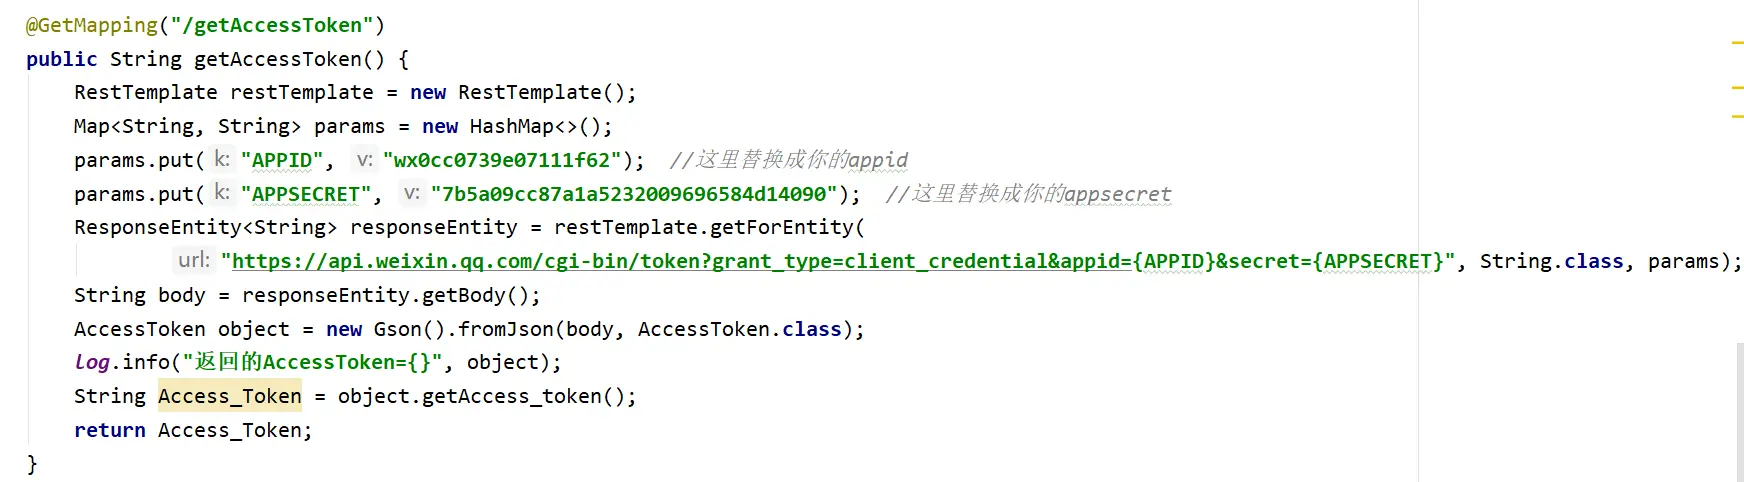
Task: Click the vertical editor scrollbar thumb
Action: tap(1740, 412)
